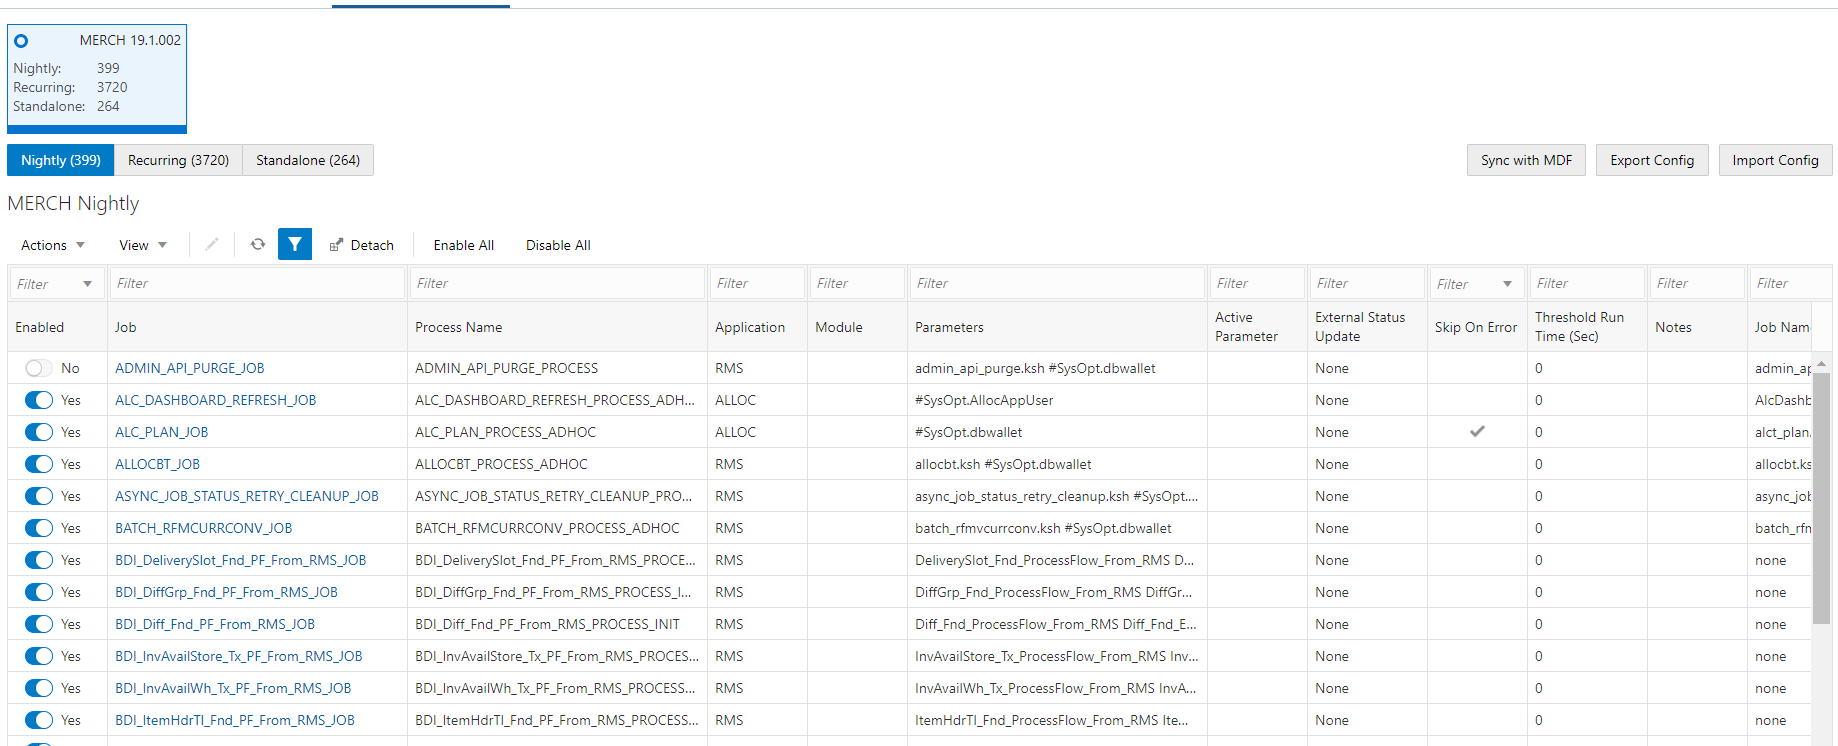The image size is (1838, 746).
Task: Click the edit pencil icon in toolbar
Action: pyautogui.click(x=212, y=244)
